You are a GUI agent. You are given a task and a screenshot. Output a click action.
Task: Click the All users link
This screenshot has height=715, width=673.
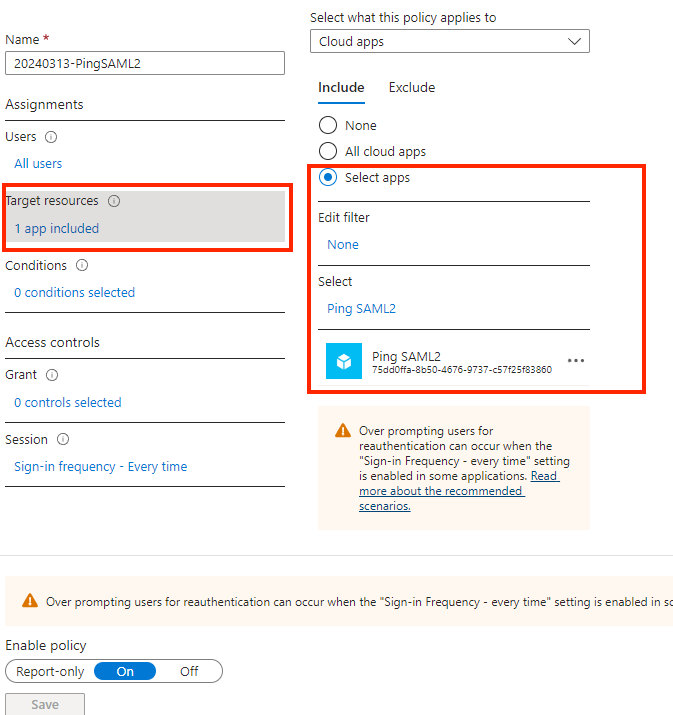tap(38, 164)
